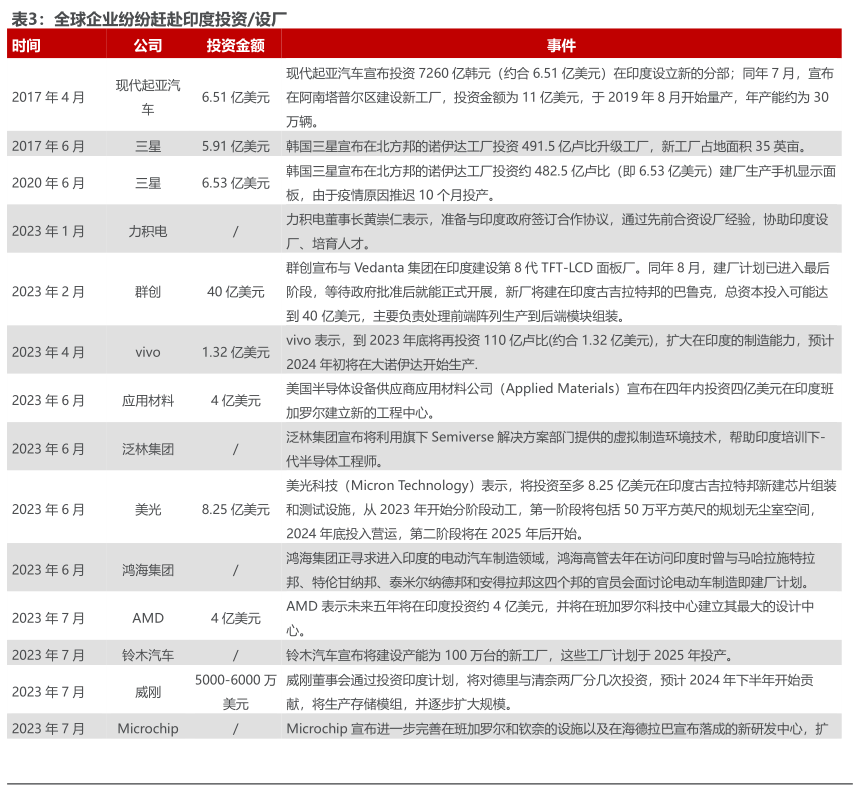Select the "vivo" company cell
The height and width of the screenshot is (792, 866).
pyautogui.click(x=148, y=352)
